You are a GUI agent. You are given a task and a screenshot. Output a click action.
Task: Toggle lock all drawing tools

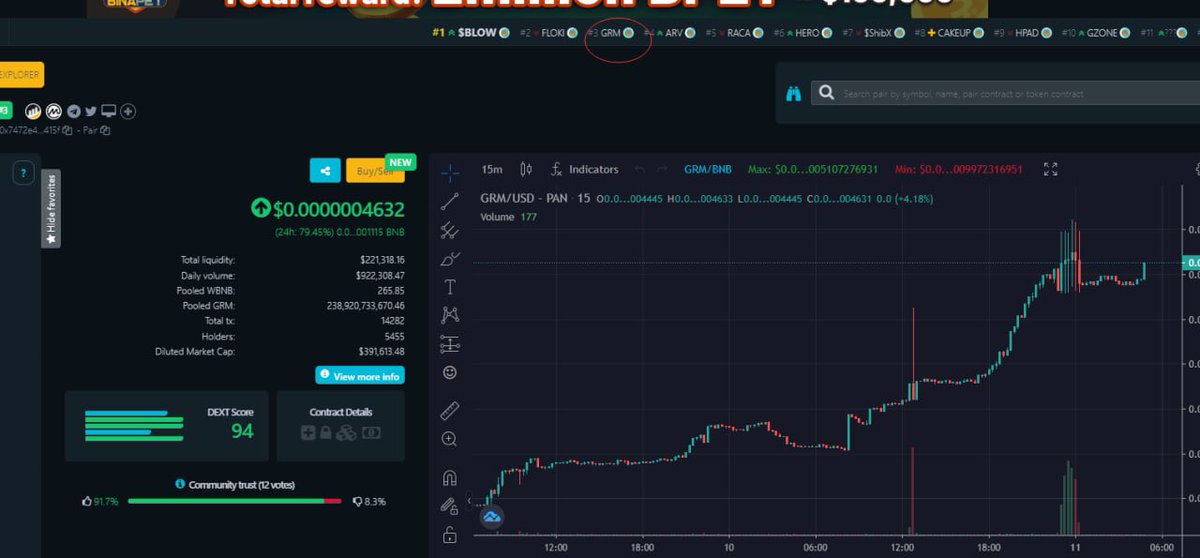pos(450,534)
